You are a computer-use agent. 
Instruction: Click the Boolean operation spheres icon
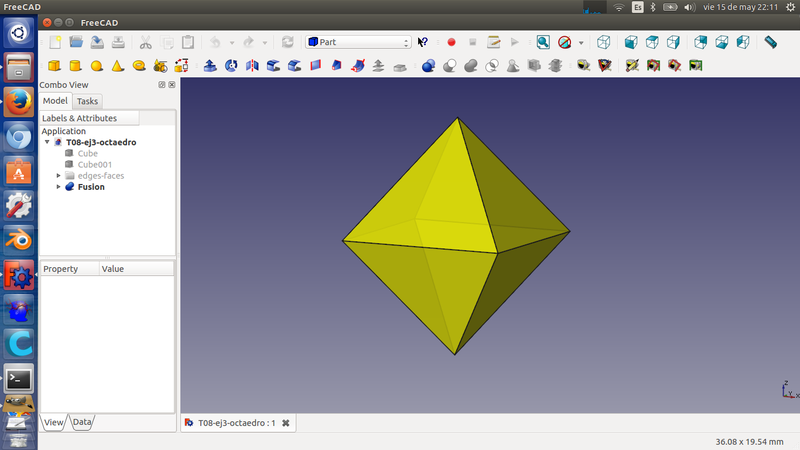(429, 66)
